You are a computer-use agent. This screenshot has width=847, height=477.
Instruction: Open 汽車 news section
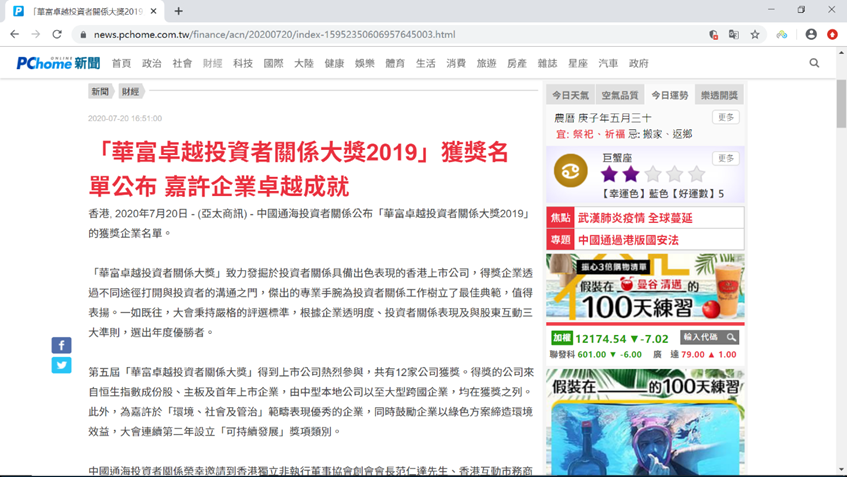[x=608, y=63]
